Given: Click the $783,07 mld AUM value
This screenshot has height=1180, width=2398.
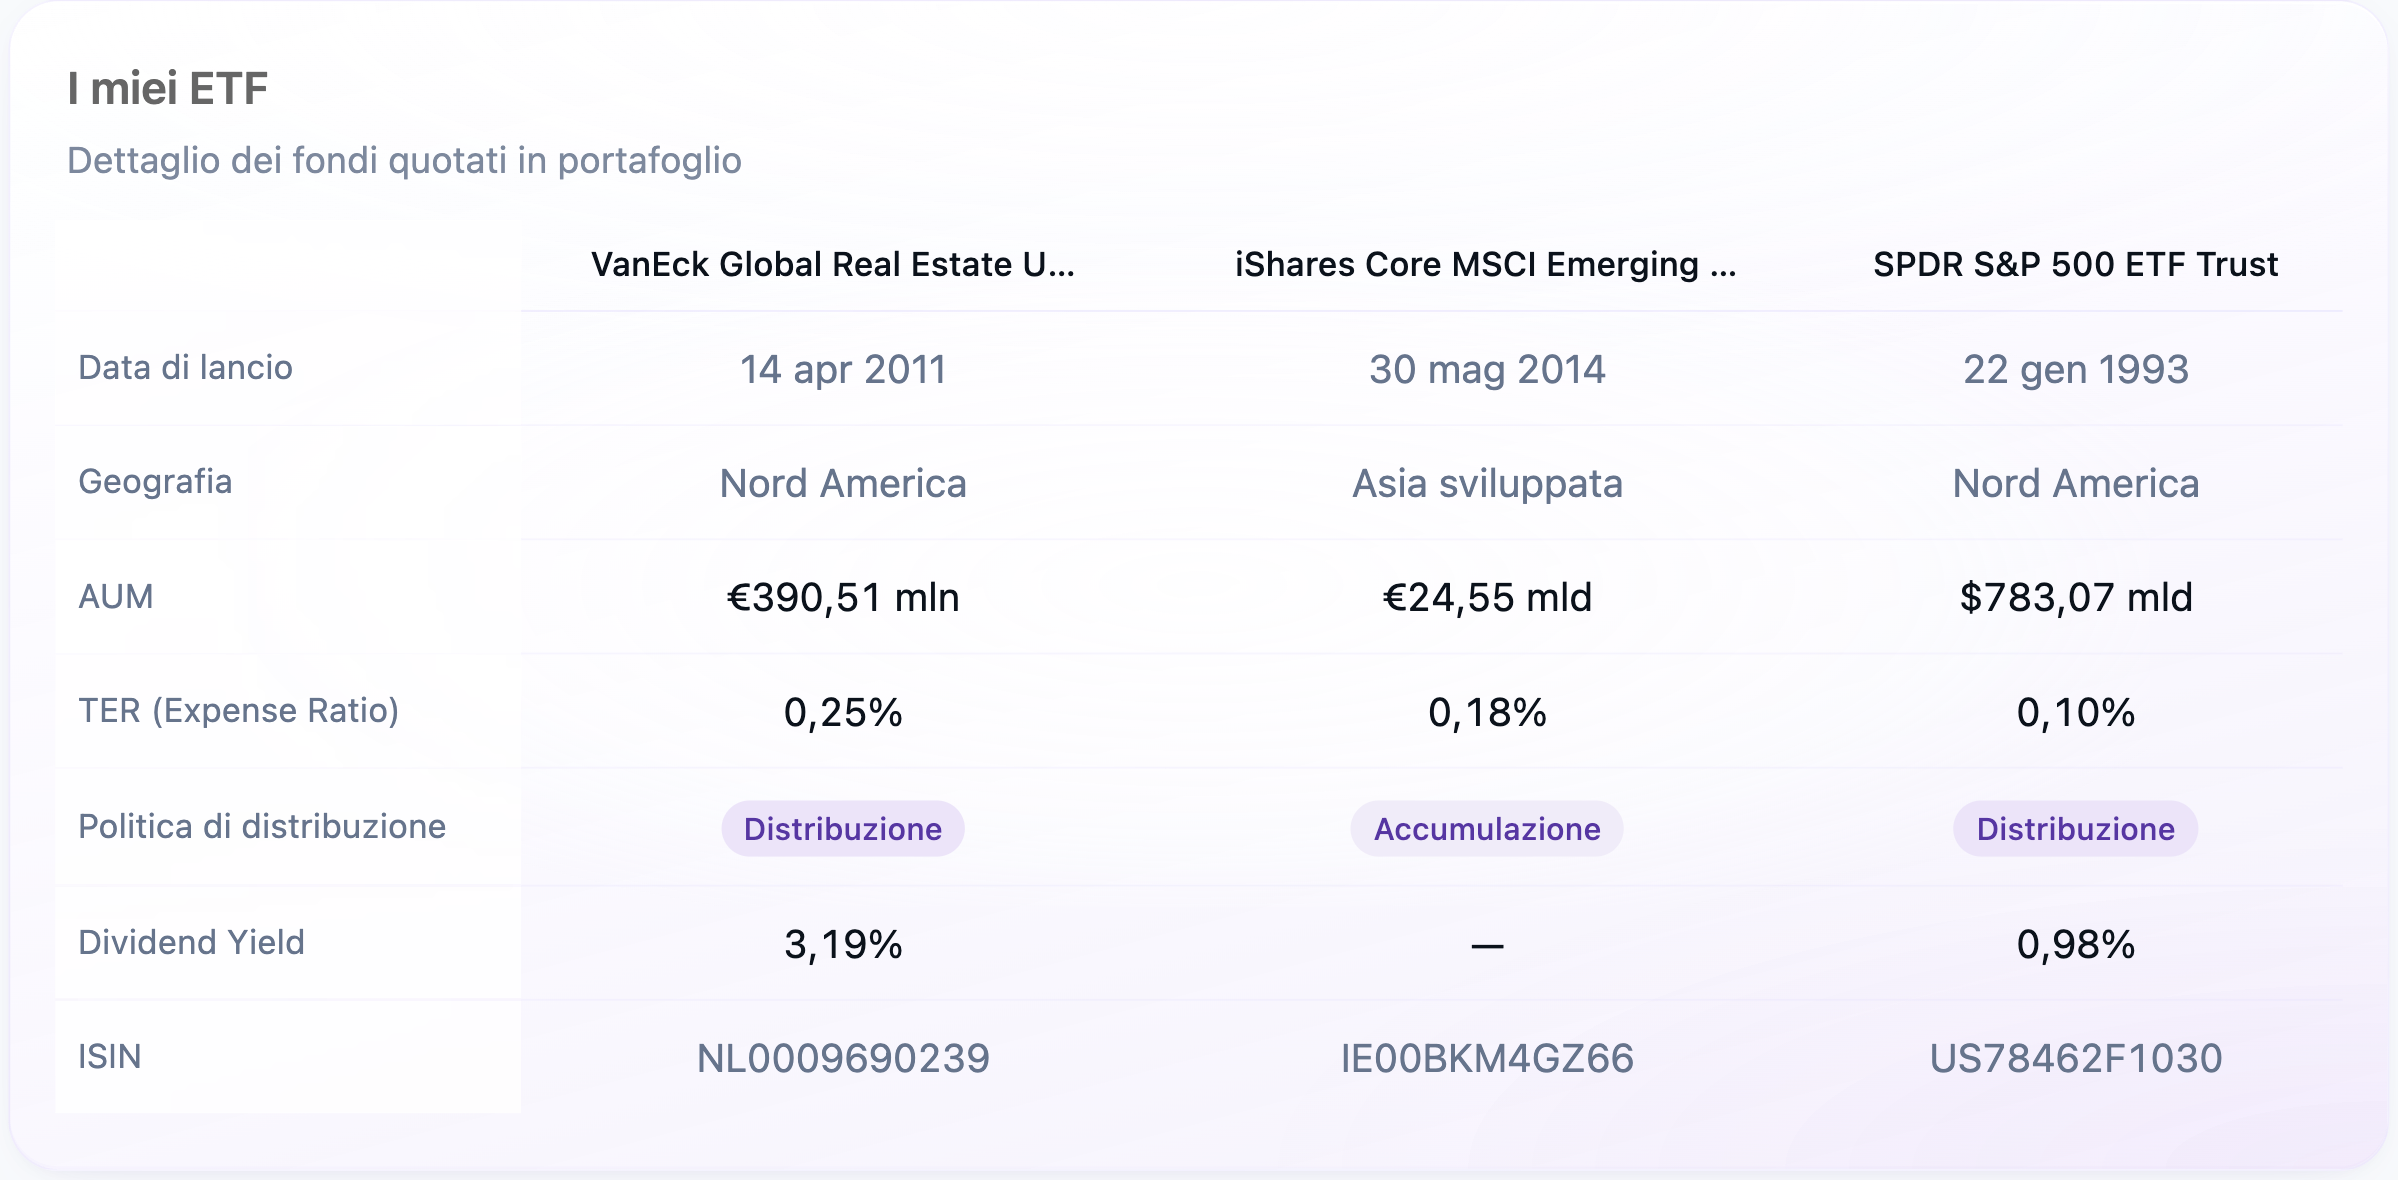Looking at the screenshot, I should tap(2076, 598).
